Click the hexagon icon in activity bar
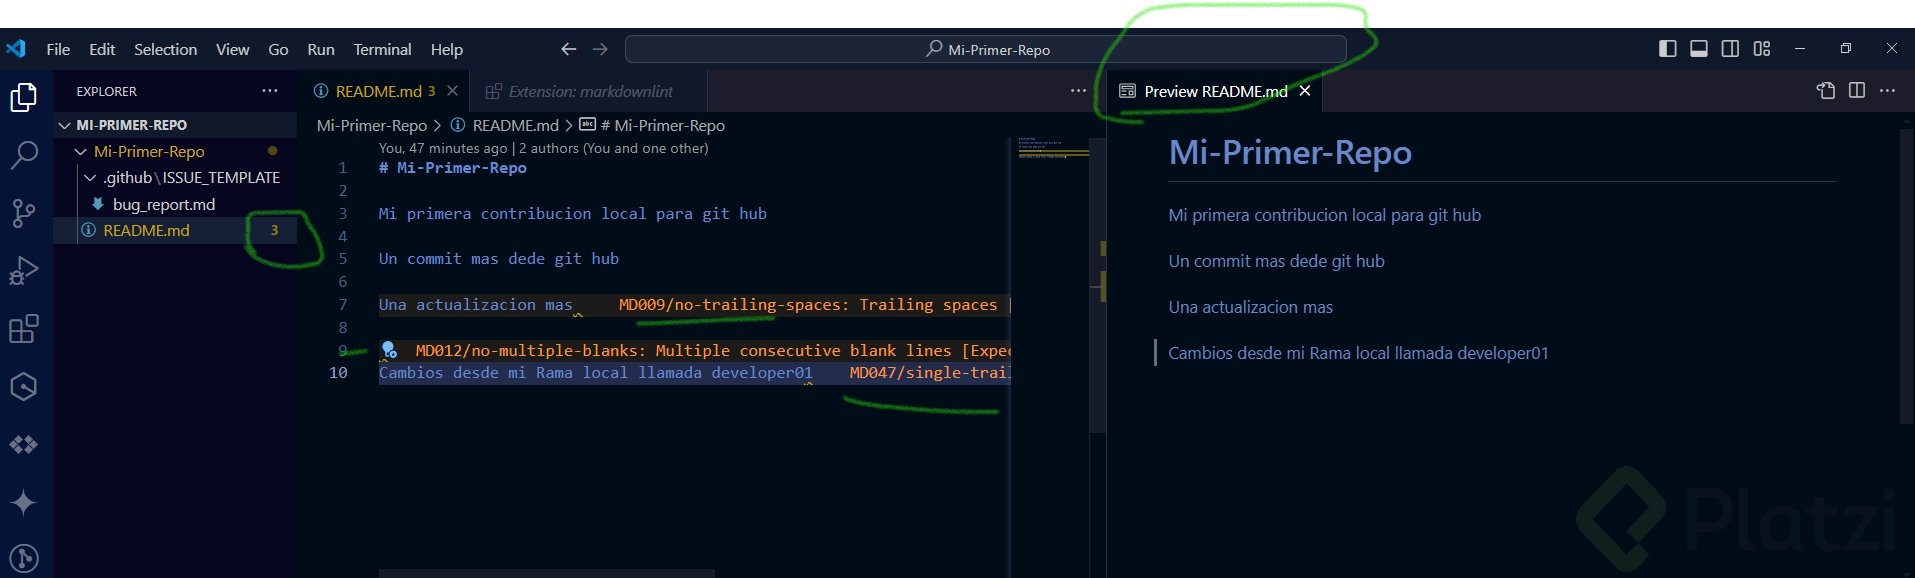This screenshot has height=578, width=1915. click(24, 386)
